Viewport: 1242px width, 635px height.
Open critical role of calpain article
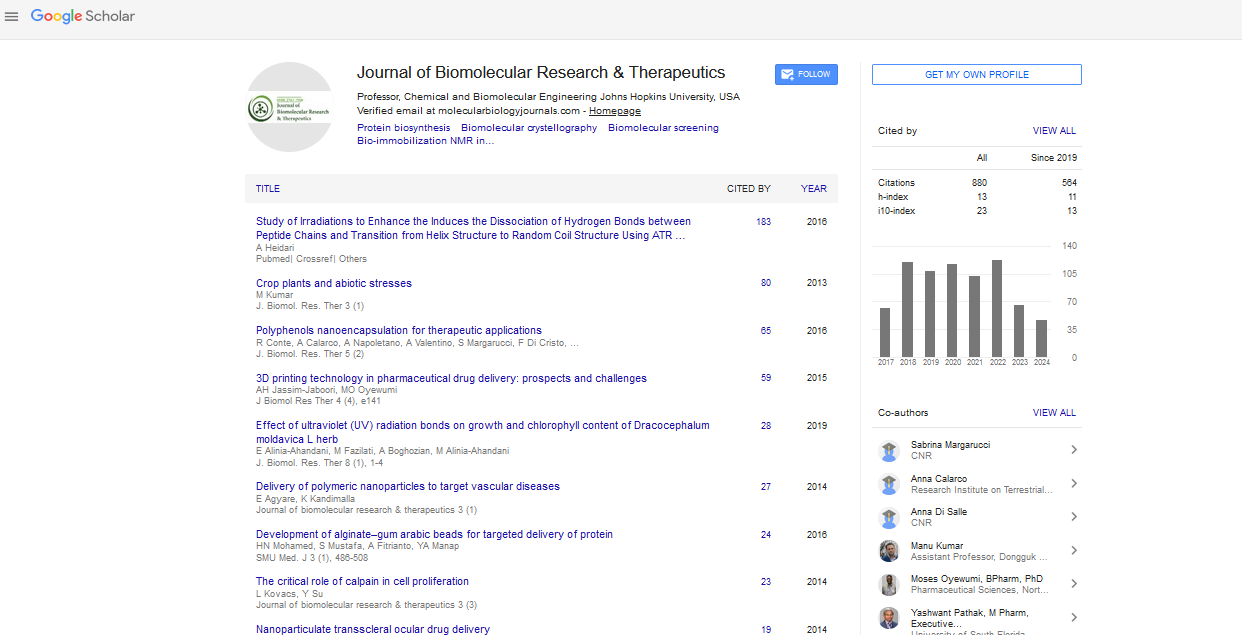pos(362,581)
